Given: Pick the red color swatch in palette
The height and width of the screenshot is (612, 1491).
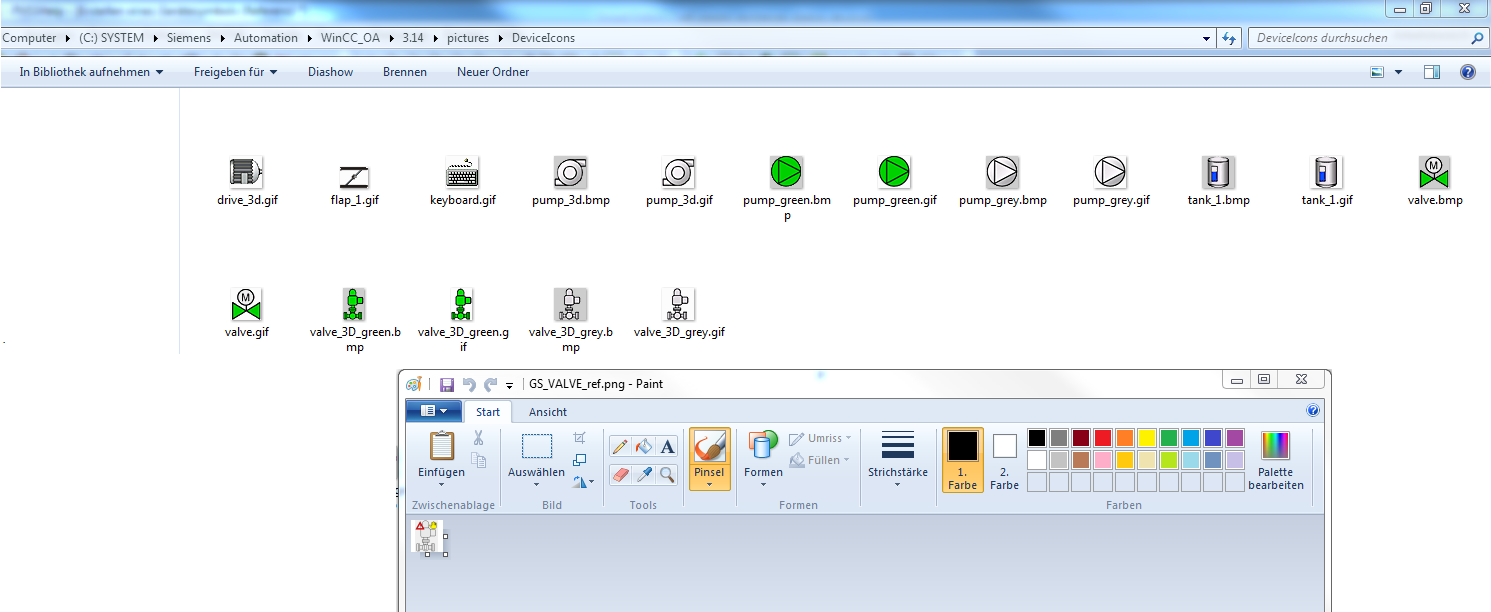Looking at the screenshot, I should pos(1102,438).
